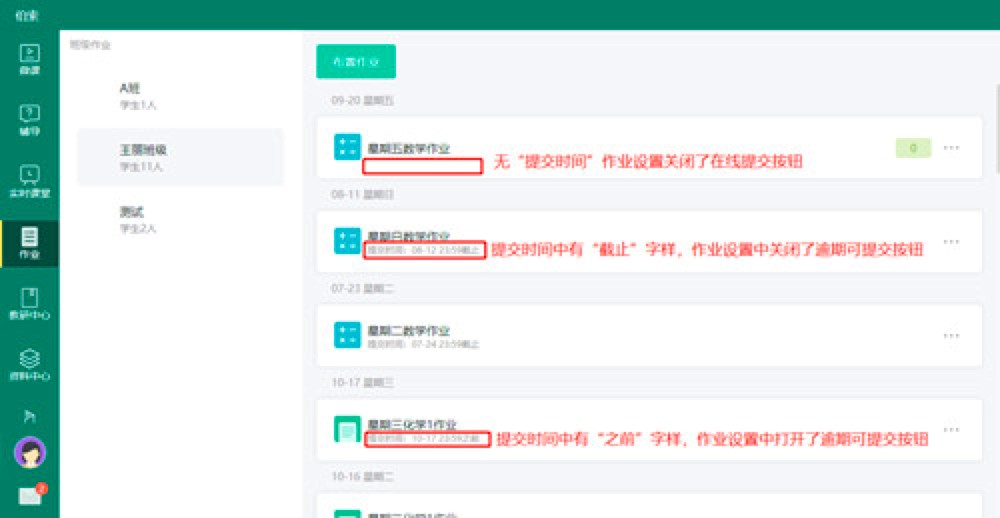Open more options for 星期五数学作业

pyautogui.click(x=951, y=147)
